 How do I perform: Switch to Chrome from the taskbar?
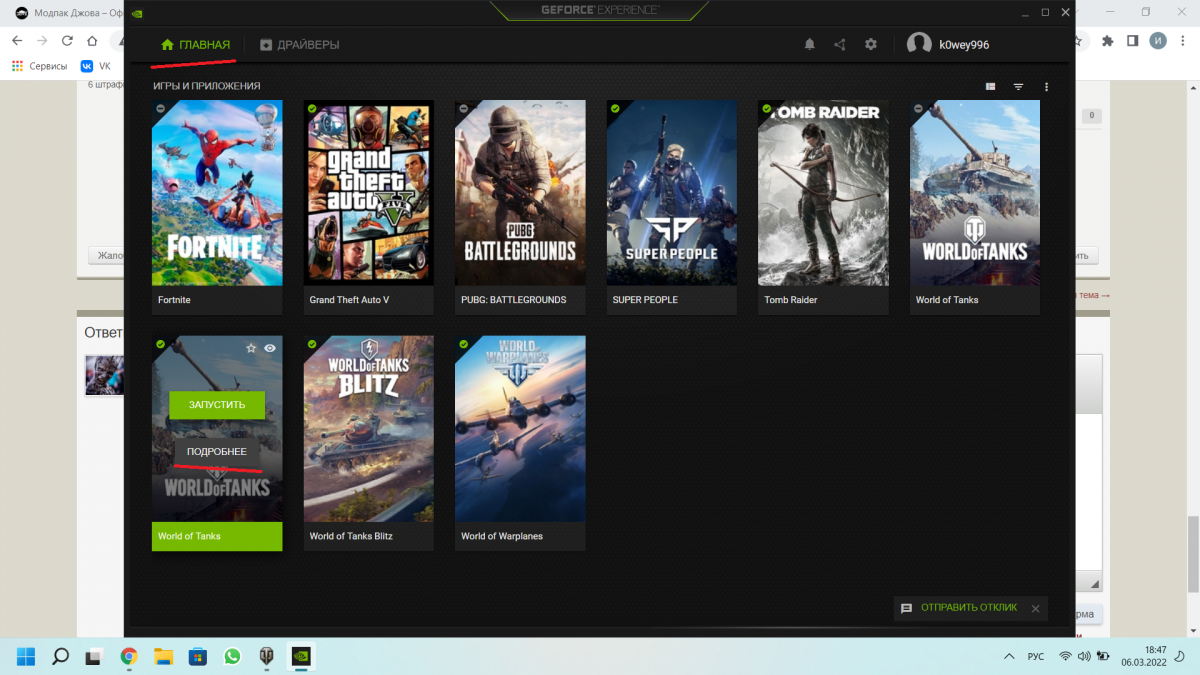point(129,657)
